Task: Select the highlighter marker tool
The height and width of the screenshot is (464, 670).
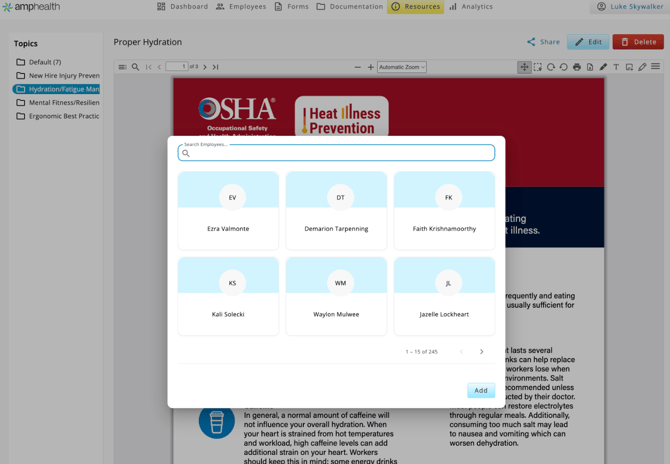Action: click(603, 67)
